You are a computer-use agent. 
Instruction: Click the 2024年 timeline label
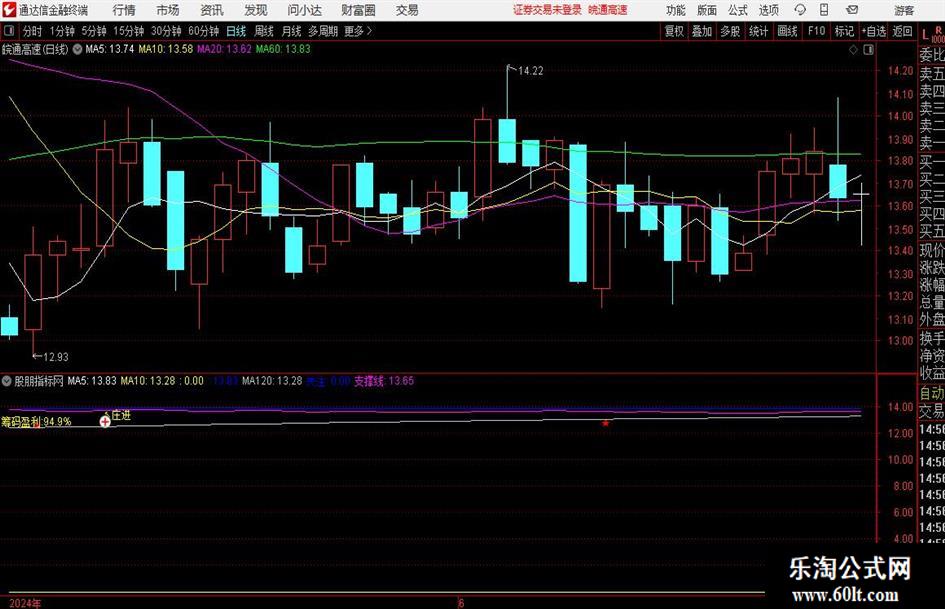25,603
